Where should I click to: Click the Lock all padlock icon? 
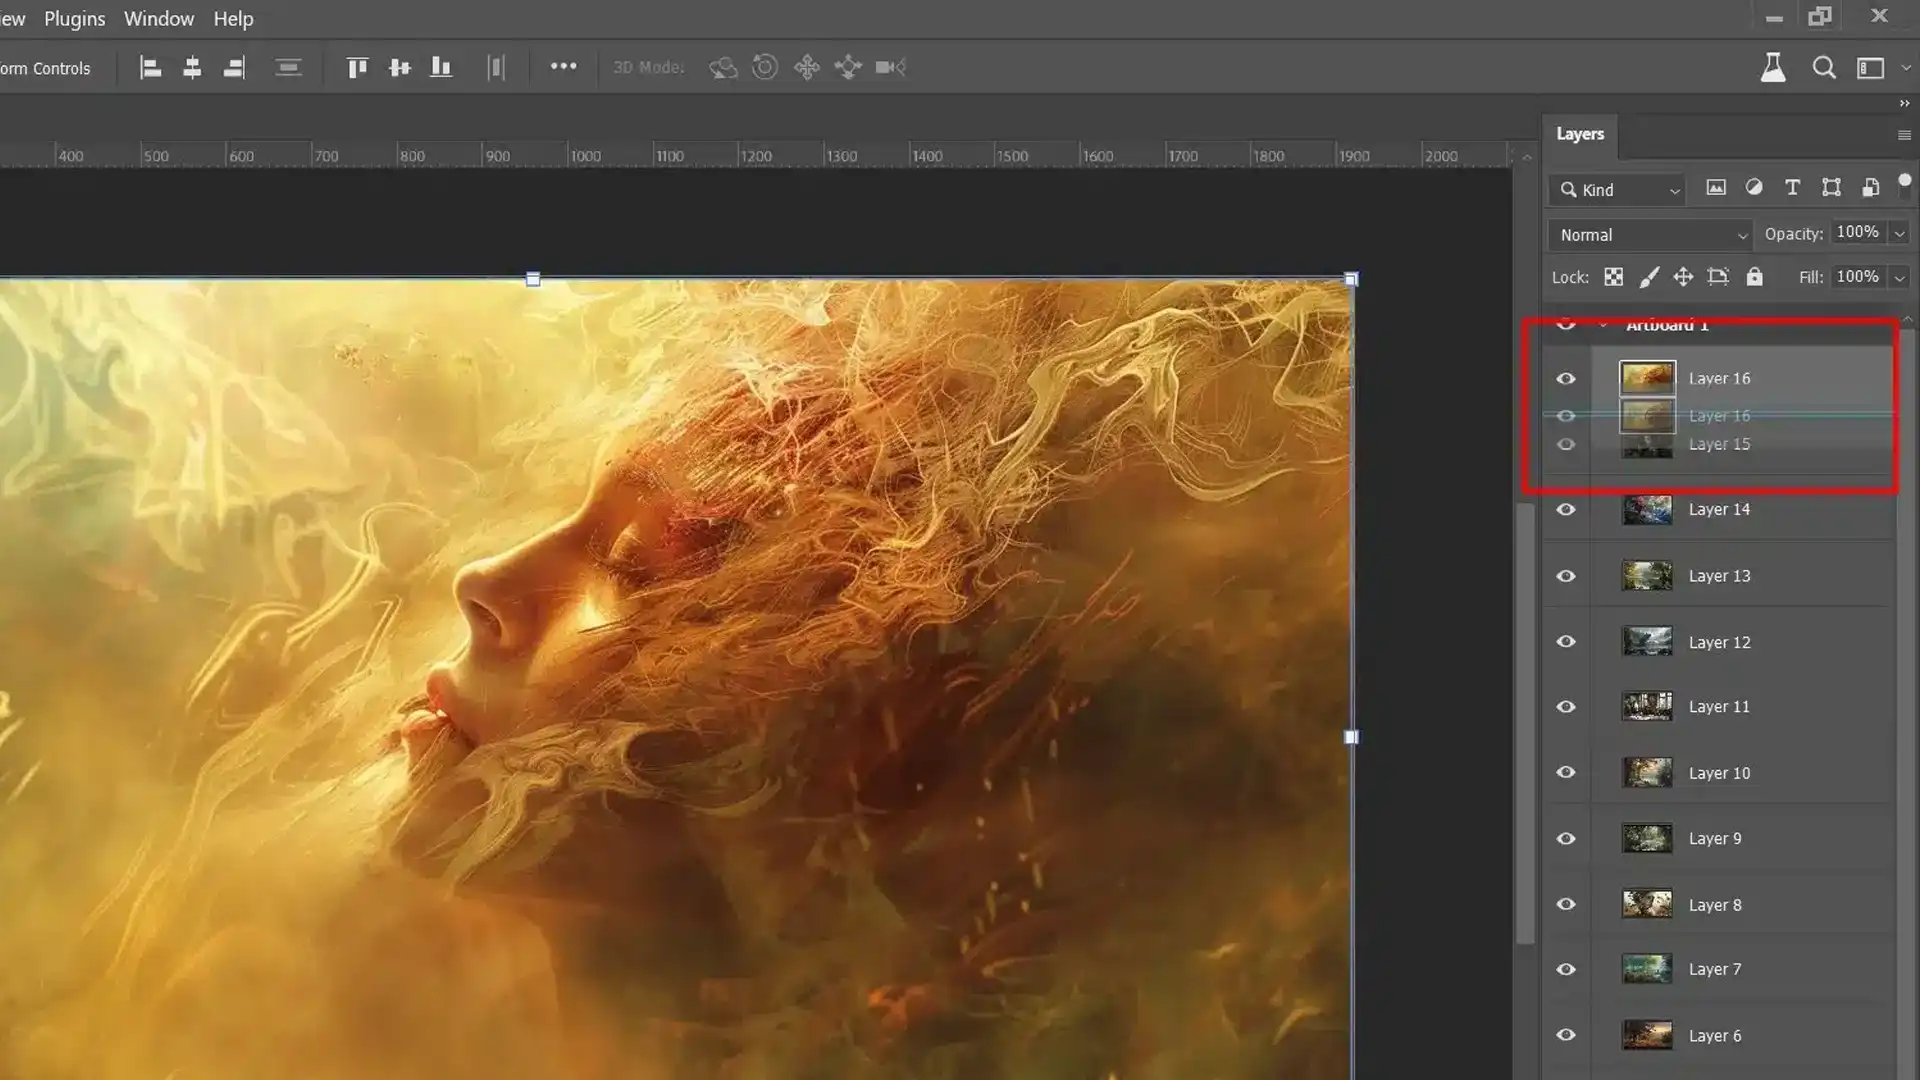click(1754, 277)
